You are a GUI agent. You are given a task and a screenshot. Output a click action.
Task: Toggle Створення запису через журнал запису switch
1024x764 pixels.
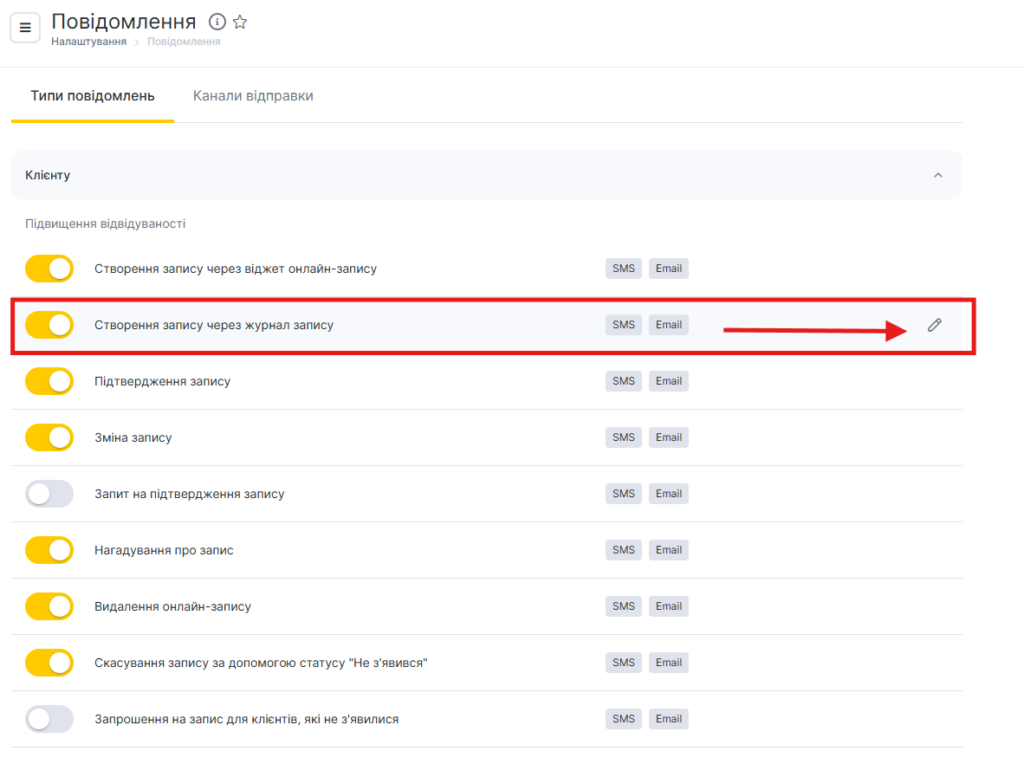pos(49,325)
